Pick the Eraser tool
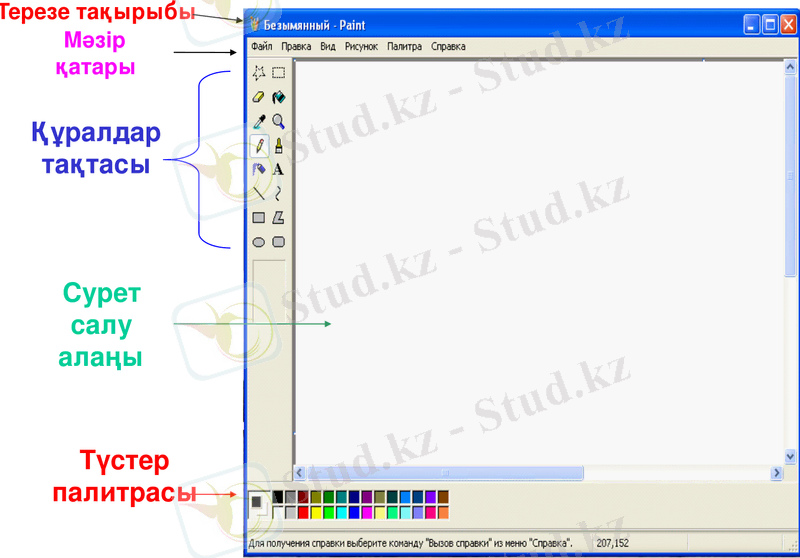Image resolution: width=800 pixels, height=558 pixels. click(x=259, y=97)
